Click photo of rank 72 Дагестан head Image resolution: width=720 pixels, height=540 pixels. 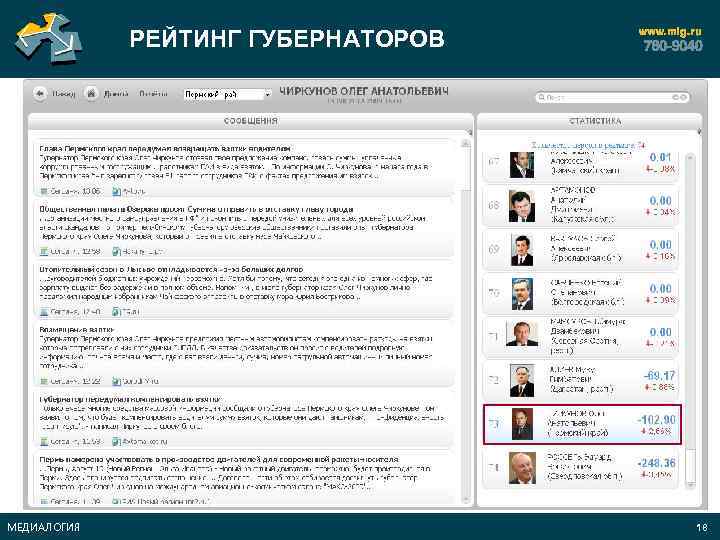522,381
